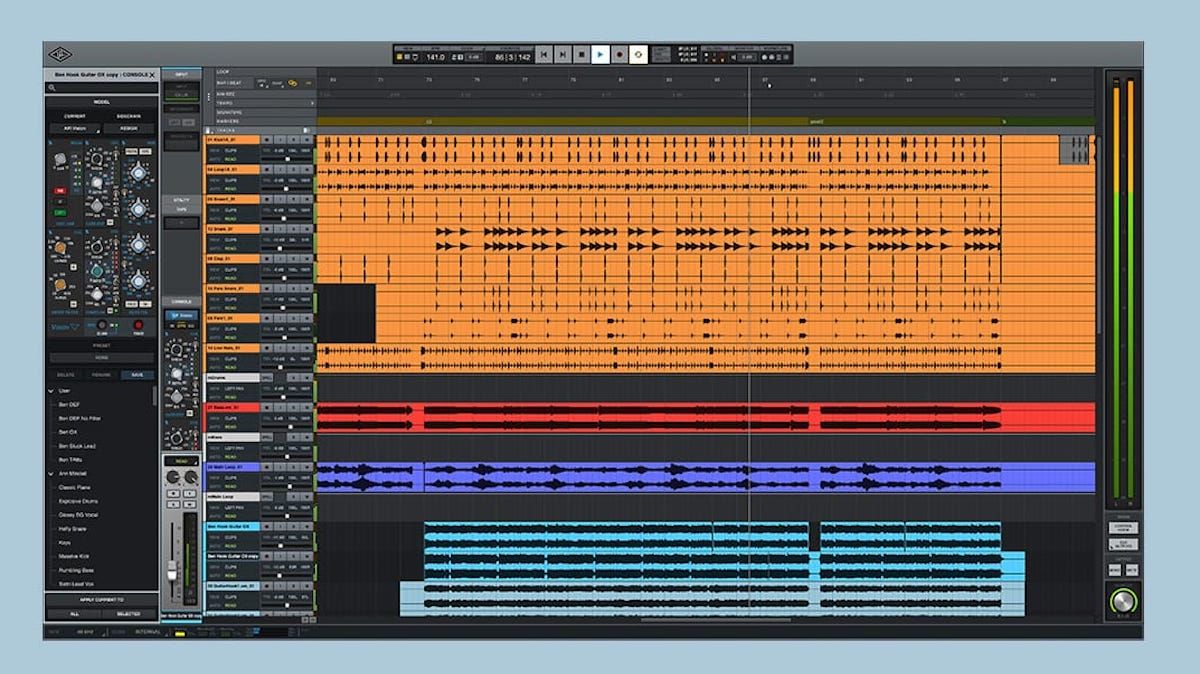This screenshot has height=674, width=1200.
Task: Select the Massive Kick preset
Action: pos(74,556)
